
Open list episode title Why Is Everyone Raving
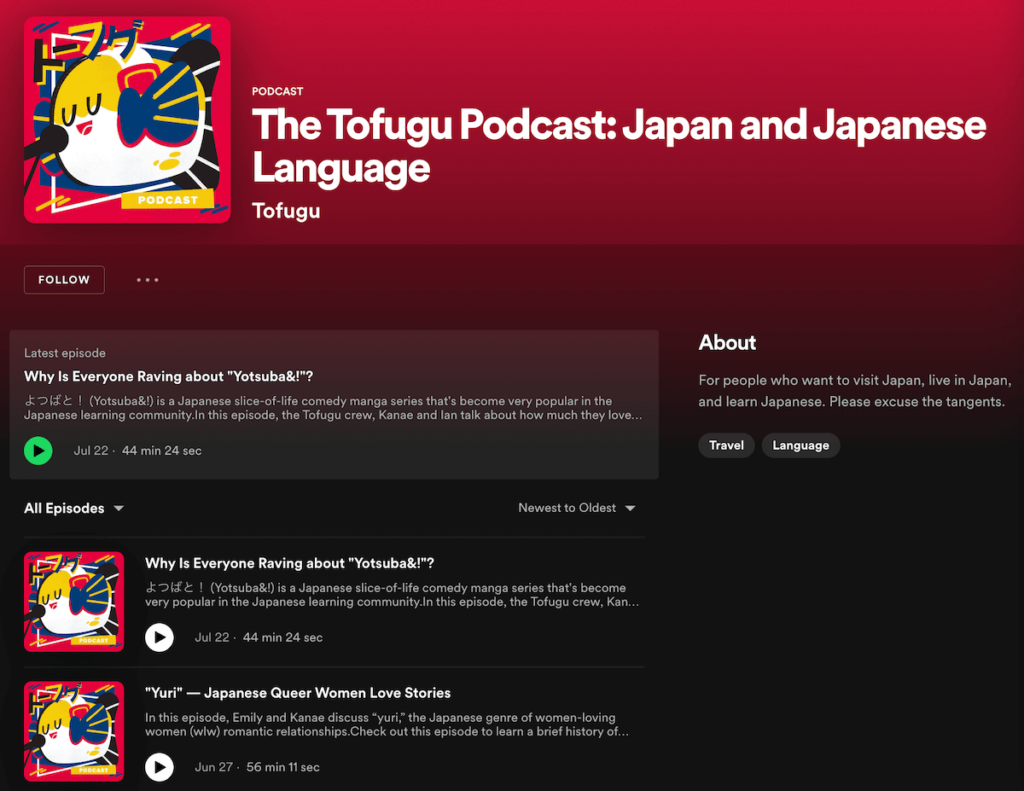coord(289,563)
